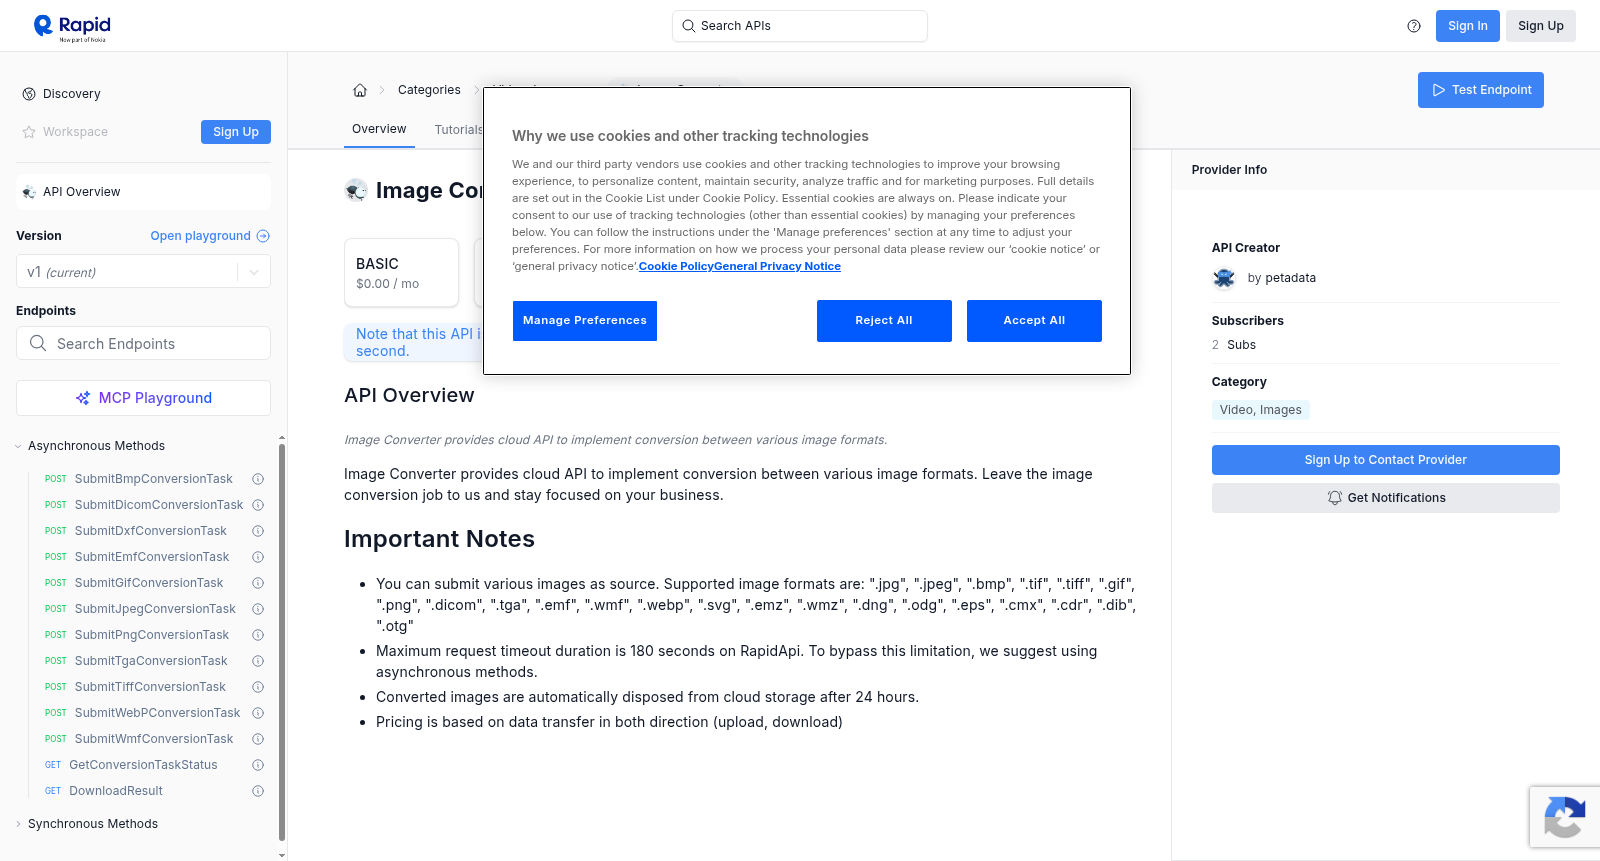
Task: Open info for GetConversionTaskStatus
Action: click(258, 765)
